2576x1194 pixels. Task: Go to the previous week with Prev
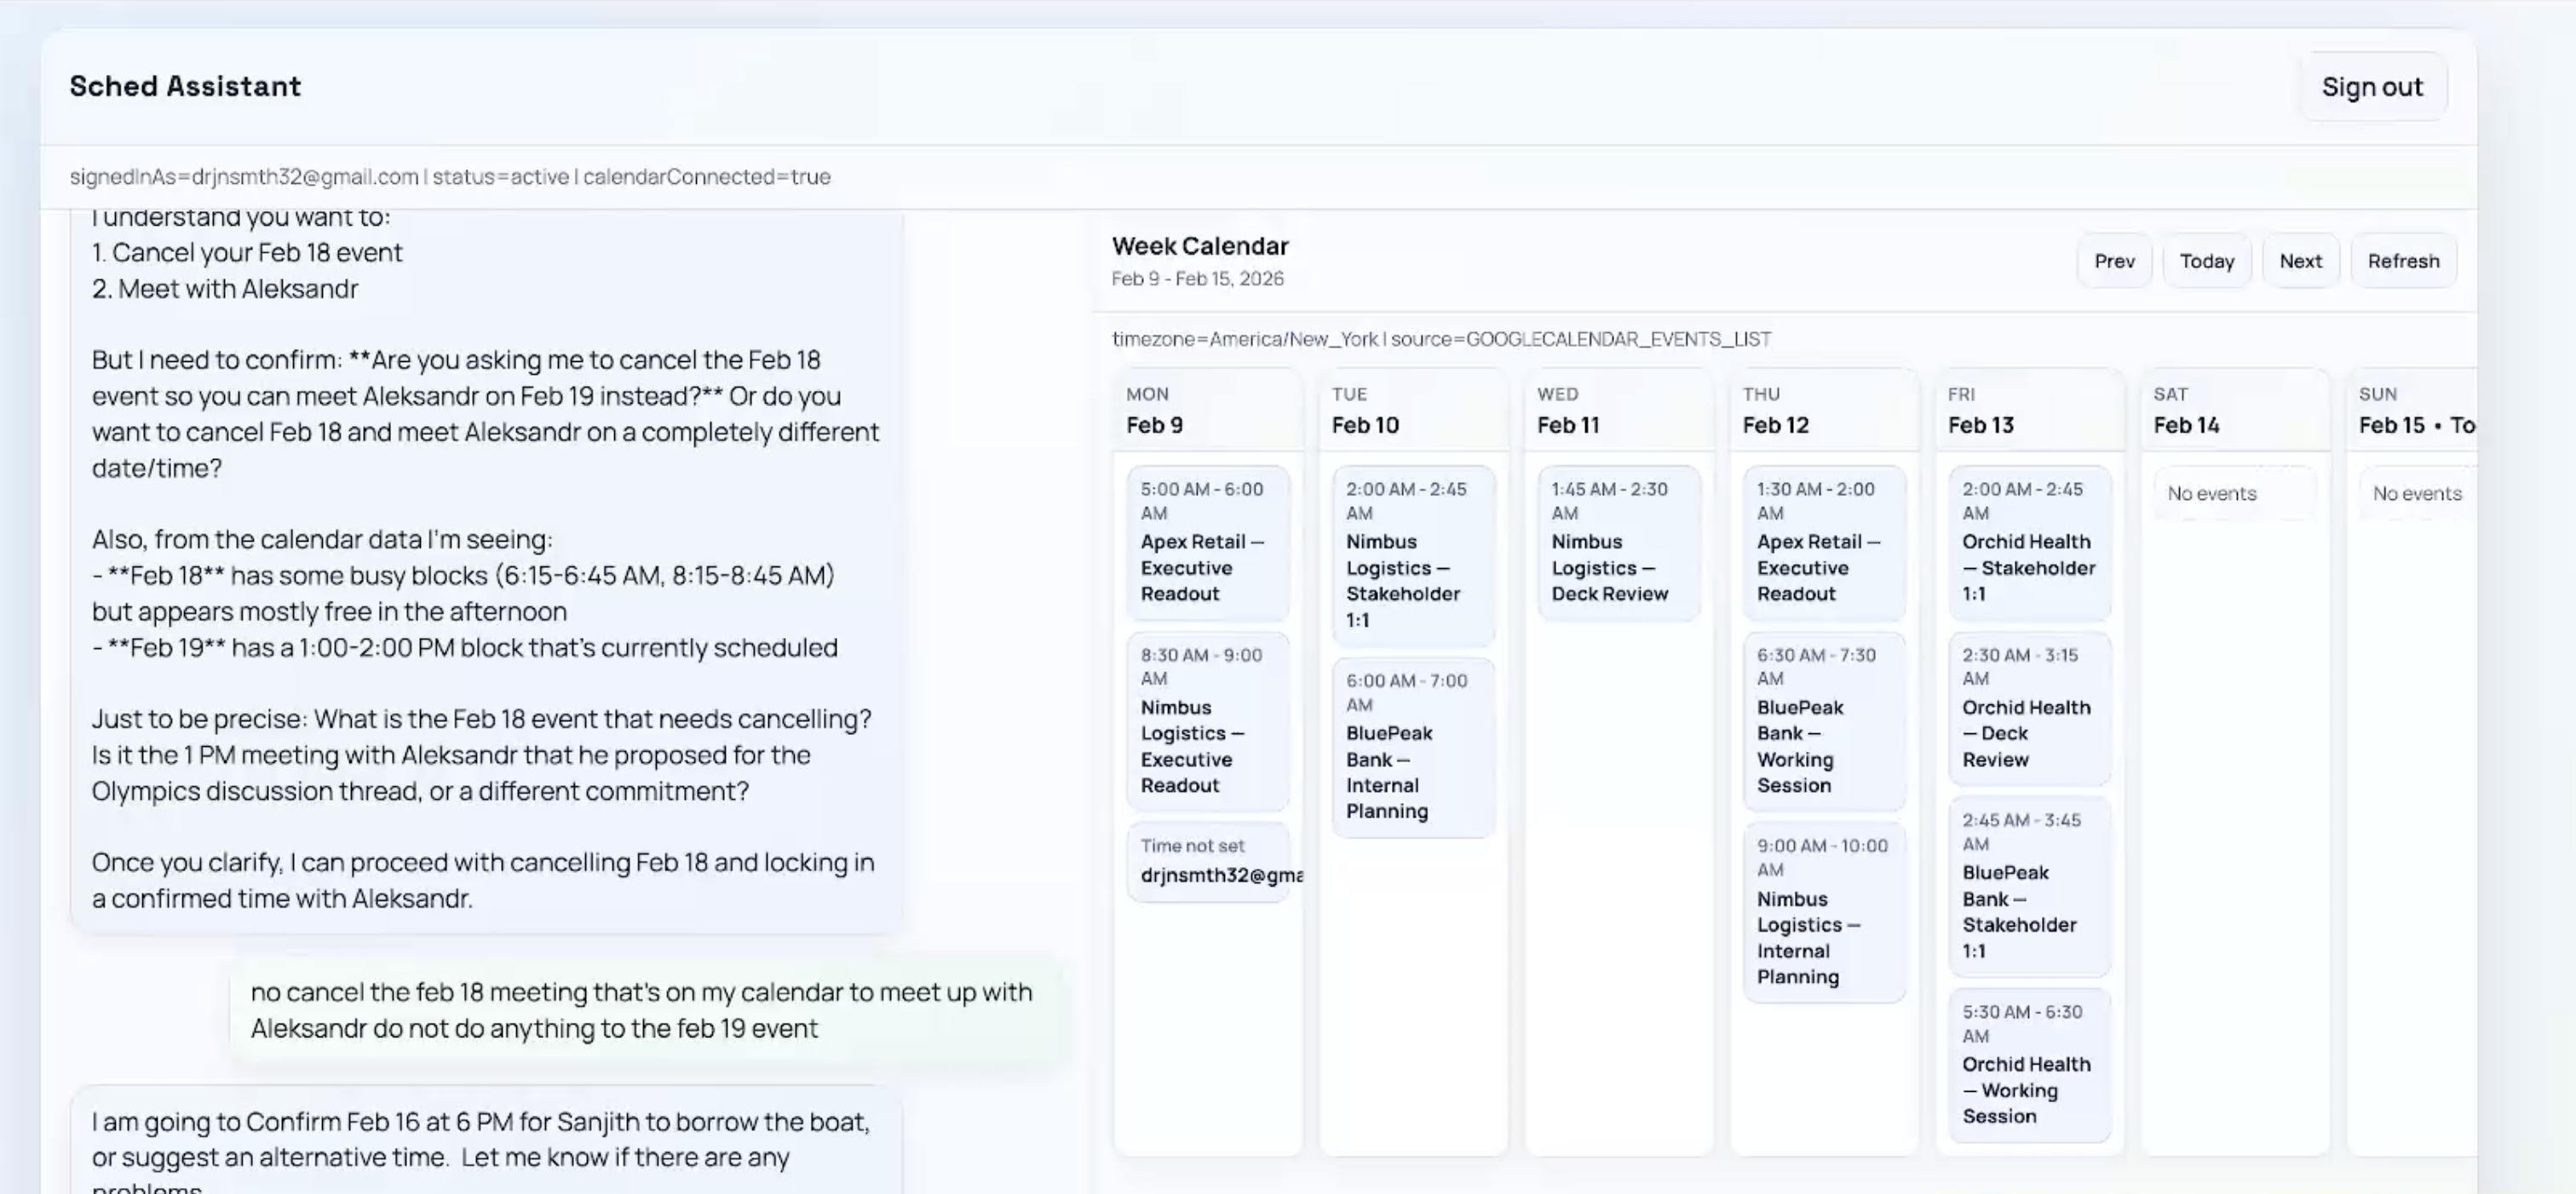[x=2114, y=261]
